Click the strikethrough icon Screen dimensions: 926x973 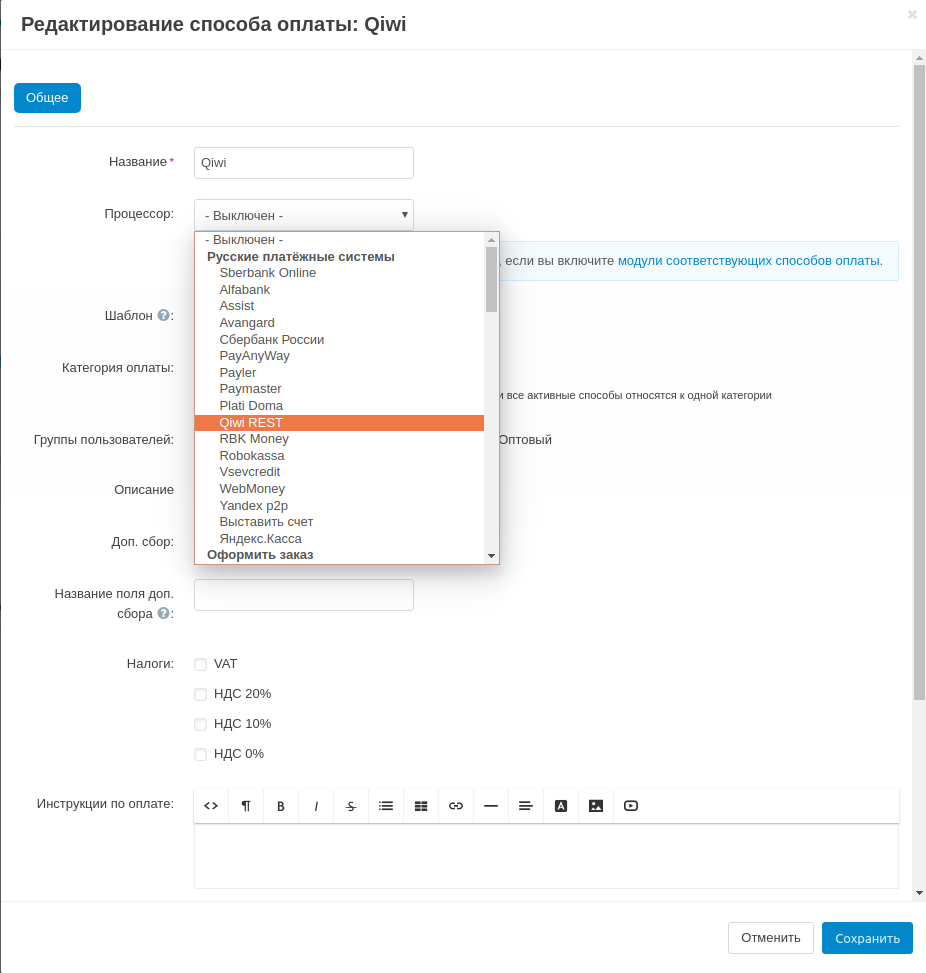coord(351,806)
